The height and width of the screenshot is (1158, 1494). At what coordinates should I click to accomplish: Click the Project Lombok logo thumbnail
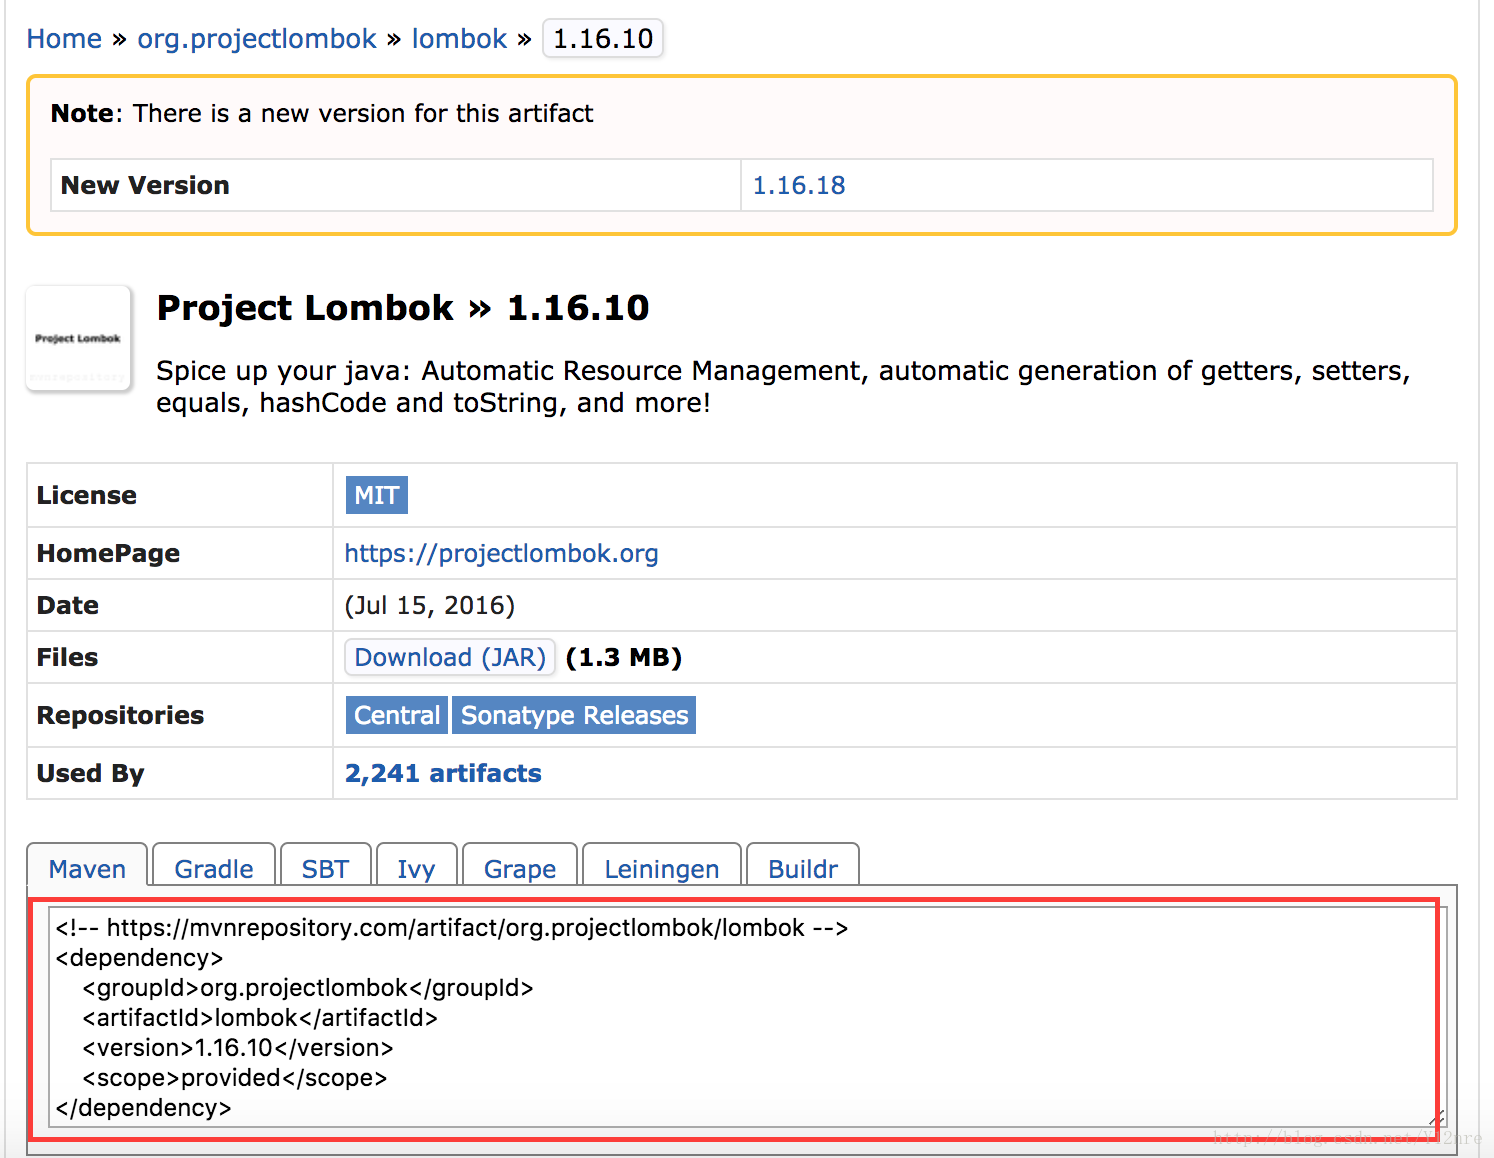tap(78, 338)
